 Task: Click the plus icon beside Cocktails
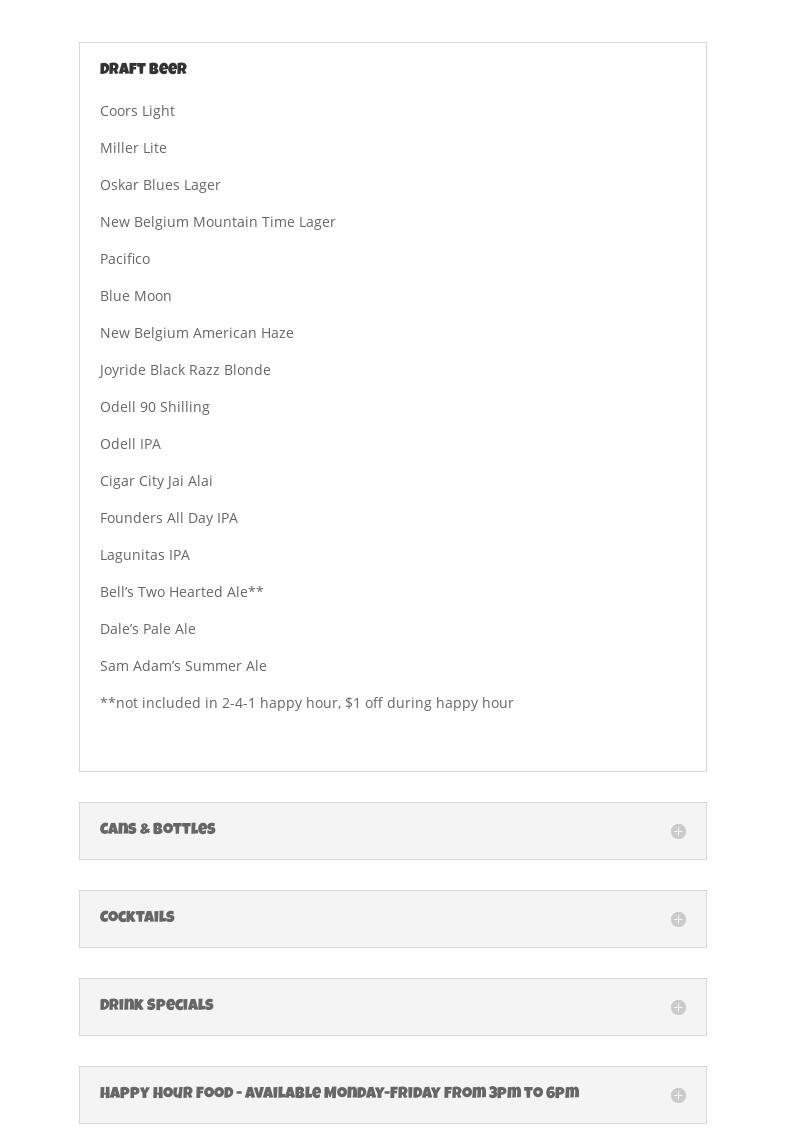pos(678,919)
